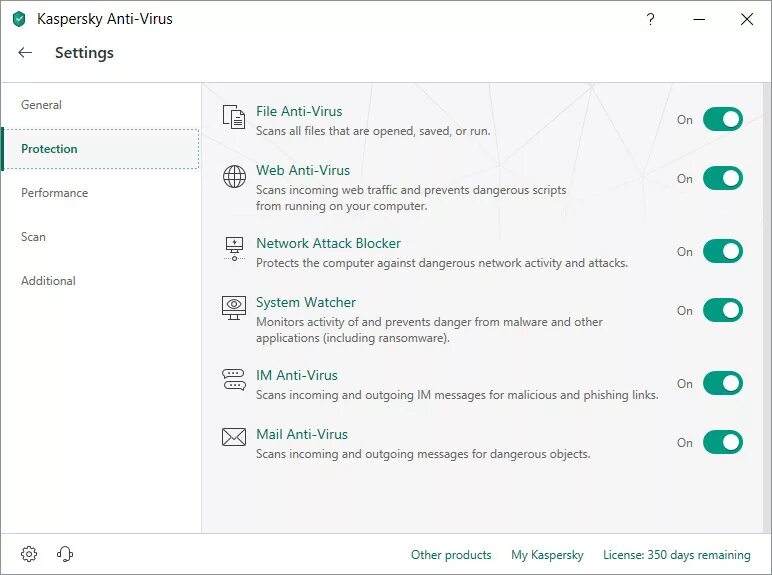Toggle System Watcher off
The image size is (772, 575).
click(x=723, y=310)
